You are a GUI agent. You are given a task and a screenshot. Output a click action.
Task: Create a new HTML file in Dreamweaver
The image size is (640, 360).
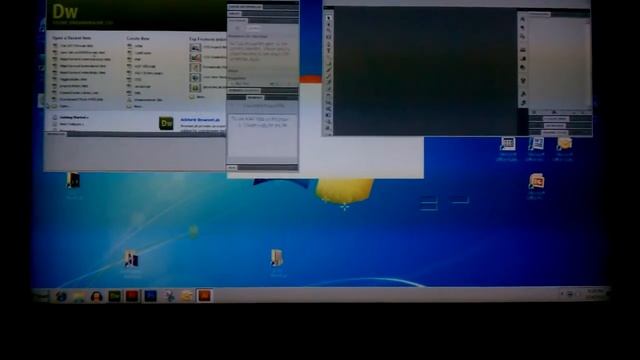coord(136,46)
